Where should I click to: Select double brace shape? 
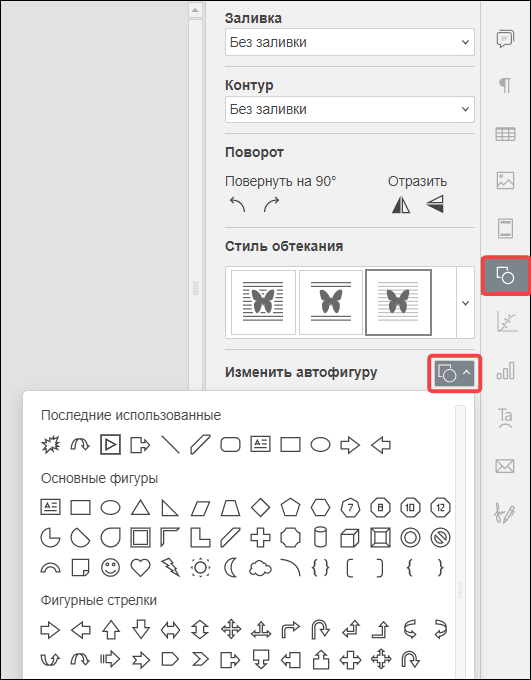click(x=320, y=568)
